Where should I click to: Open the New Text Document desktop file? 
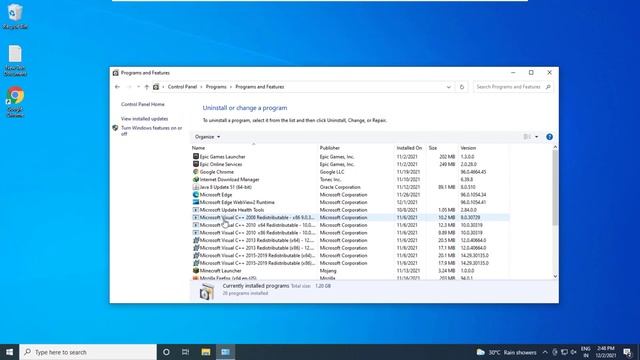click(15, 60)
